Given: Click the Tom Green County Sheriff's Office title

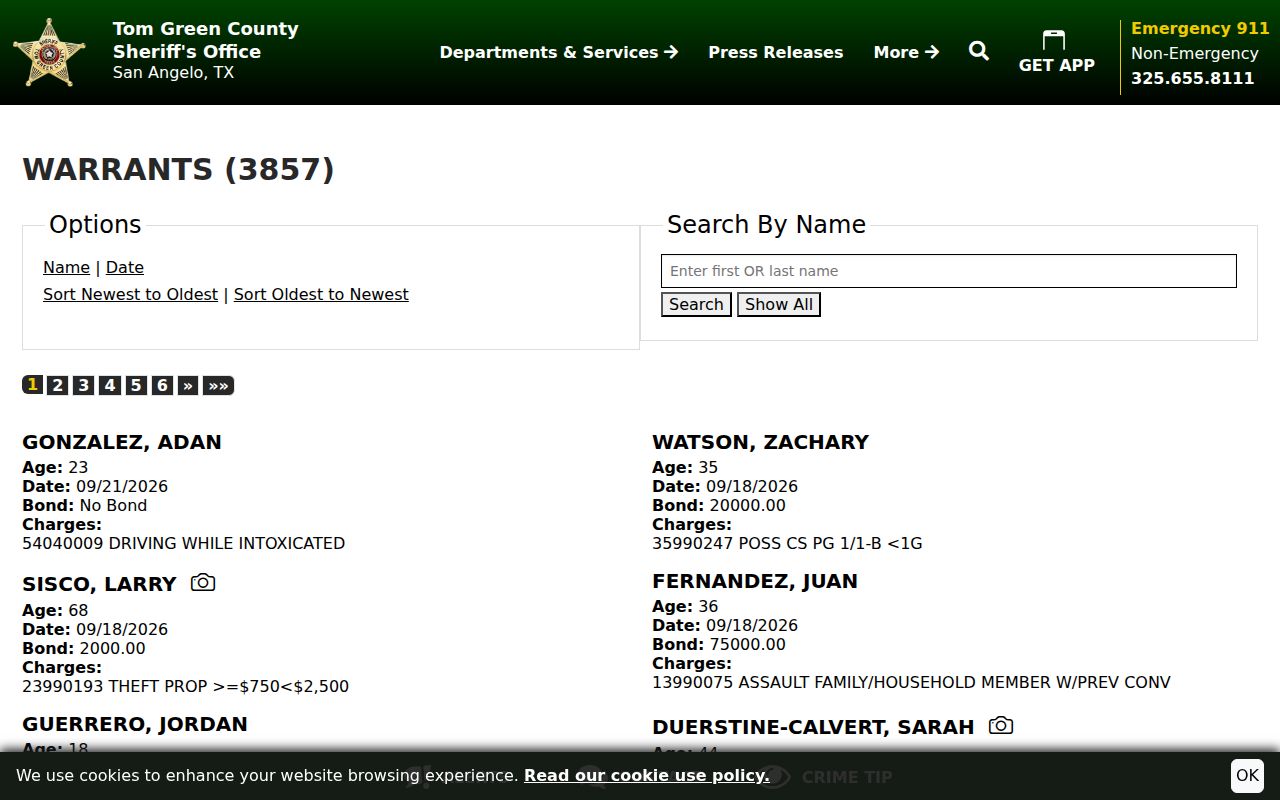Looking at the screenshot, I should pos(205,40).
